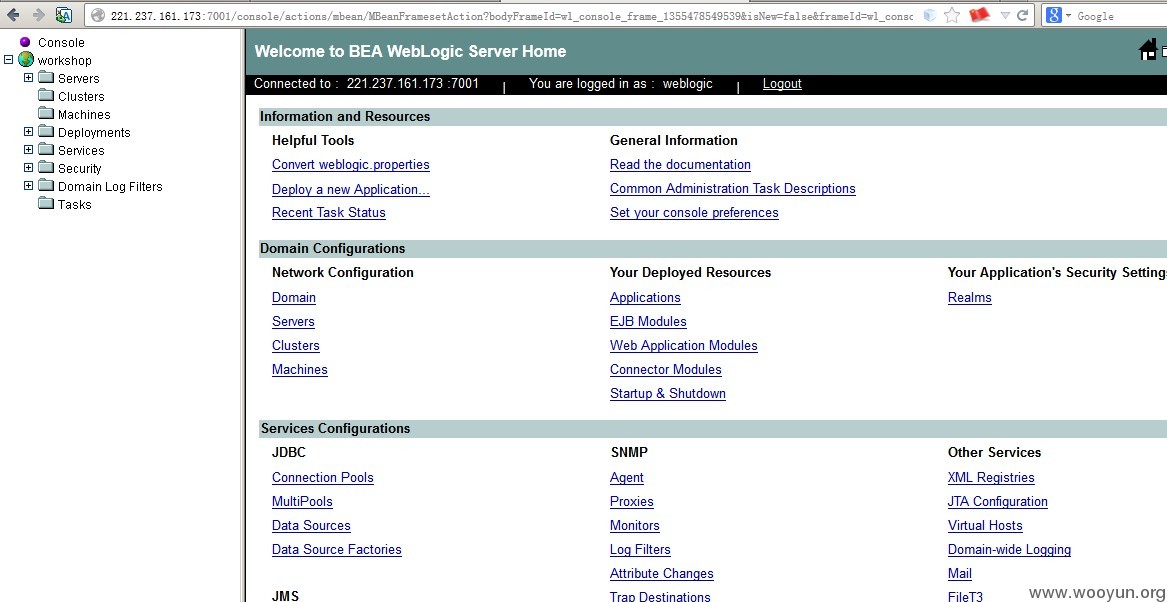This screenshot has height=602, width=1167.
Task: Open the Machines link under Network Configuration
Action: 300,370
